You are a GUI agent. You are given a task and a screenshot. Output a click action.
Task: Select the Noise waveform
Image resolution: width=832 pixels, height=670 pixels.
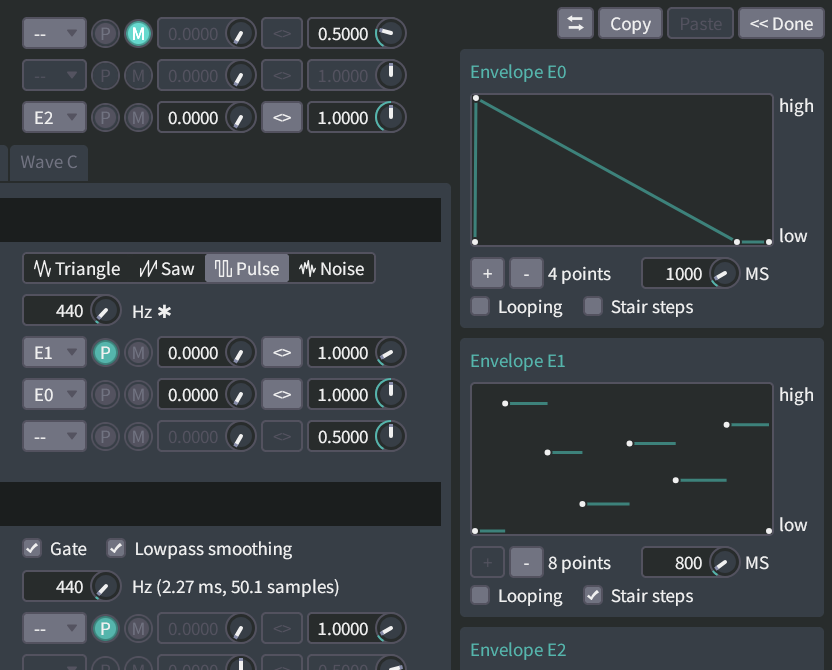point(331,269)
